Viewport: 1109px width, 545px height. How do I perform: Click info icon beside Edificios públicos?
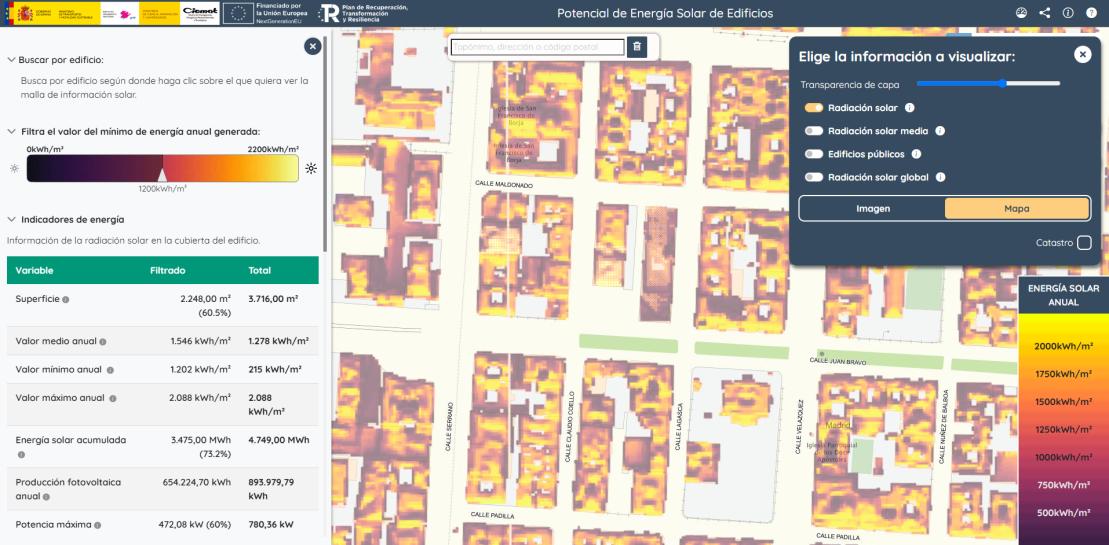pos(916,154)
